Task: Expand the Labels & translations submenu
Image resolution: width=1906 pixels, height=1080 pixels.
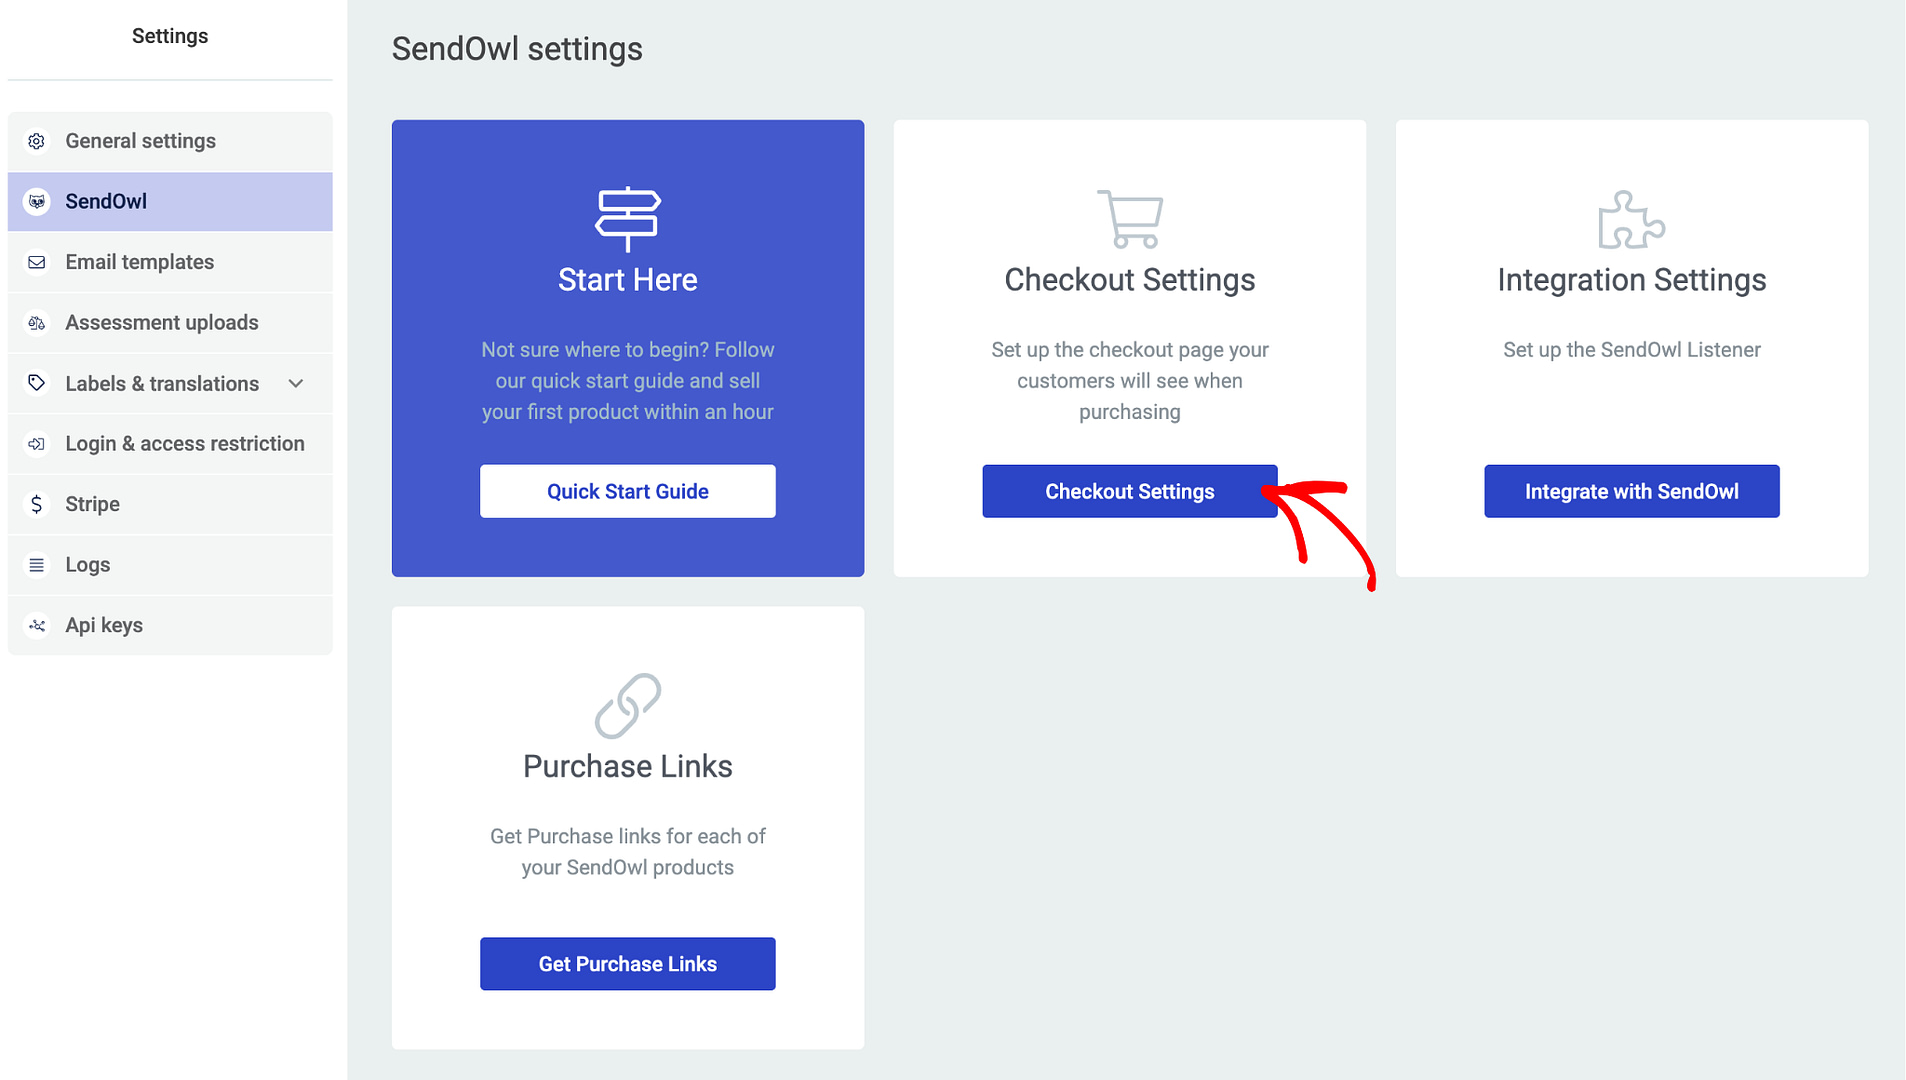Action: pyautogui.click(x=295, y=383)
